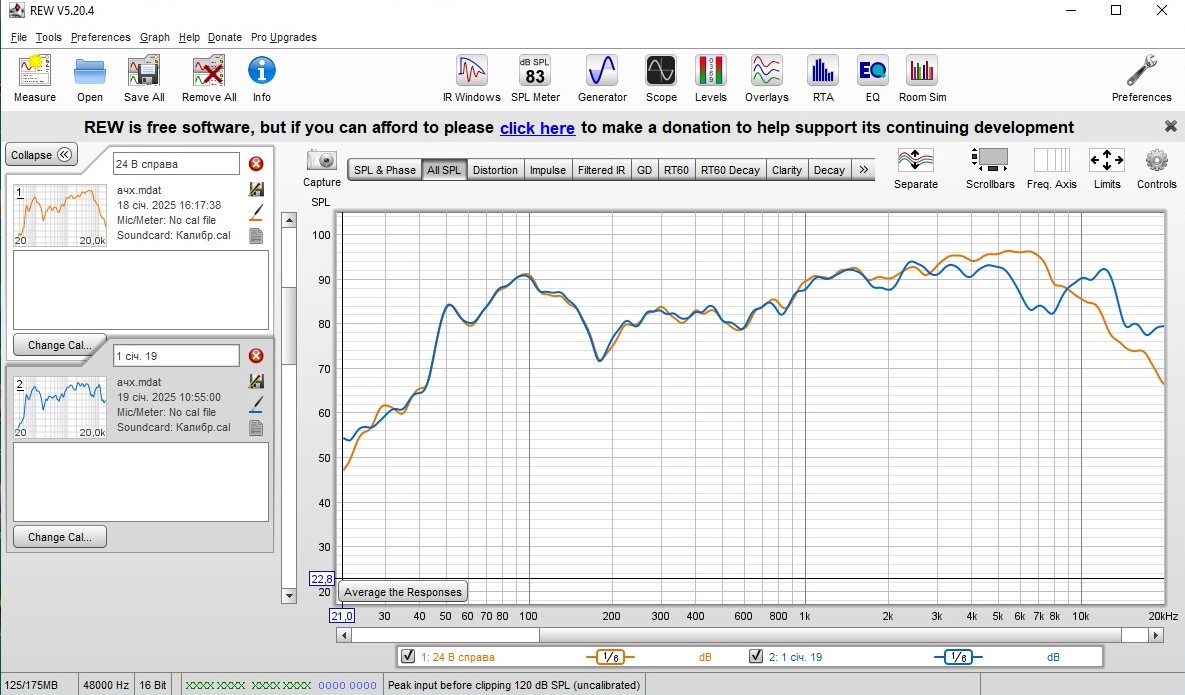Click the measurement list scroll-down arrow
1185x695 pixels.
point(289,596)
